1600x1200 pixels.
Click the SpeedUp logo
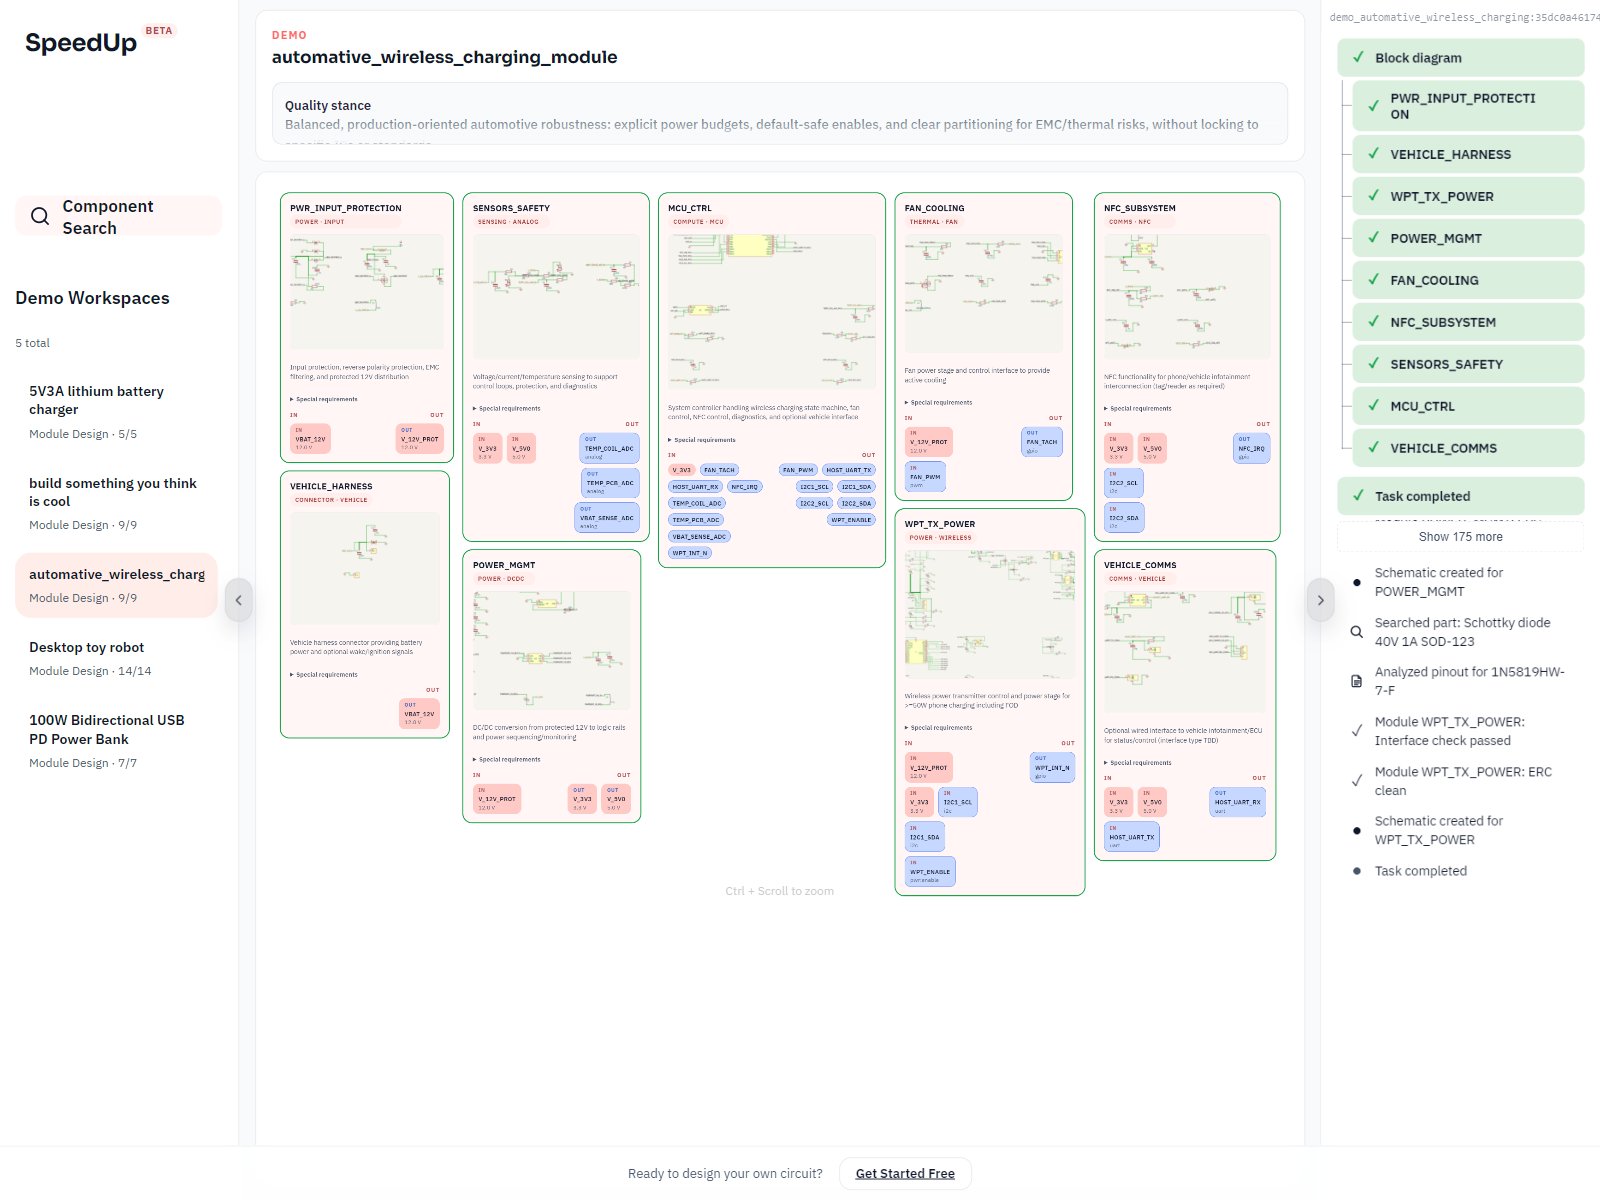81,42
